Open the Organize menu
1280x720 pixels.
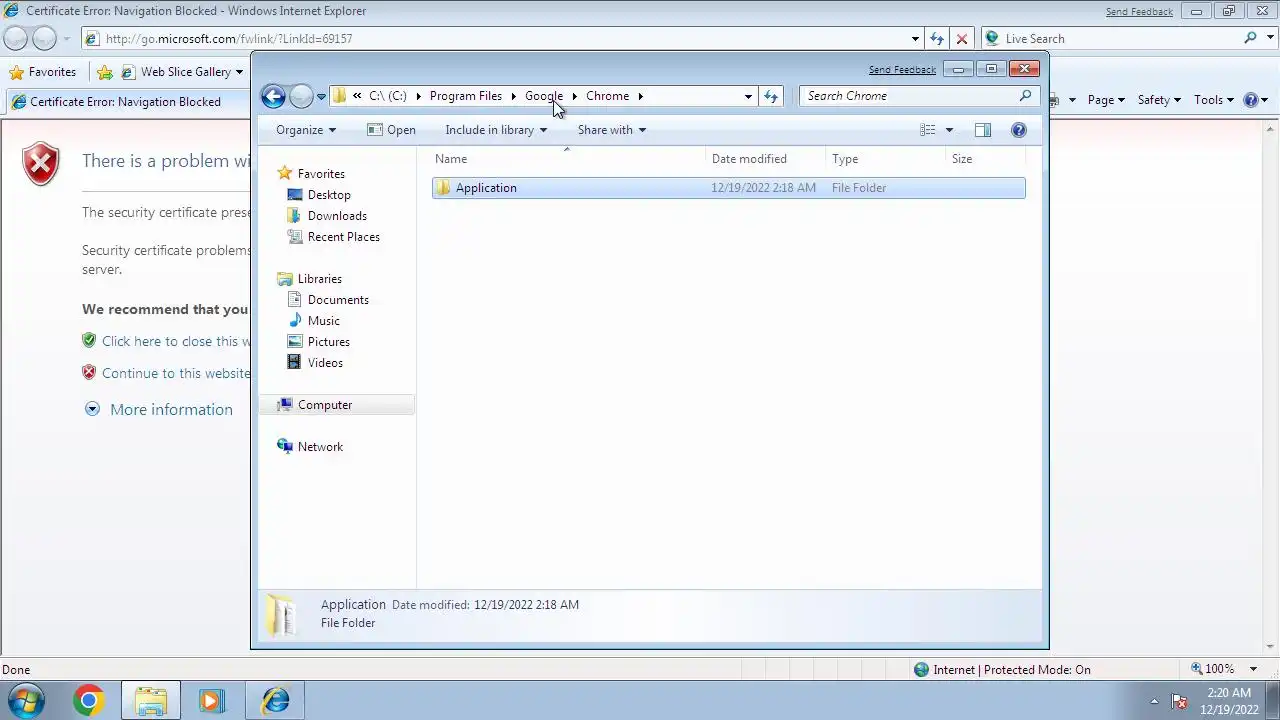click(306, 130)
